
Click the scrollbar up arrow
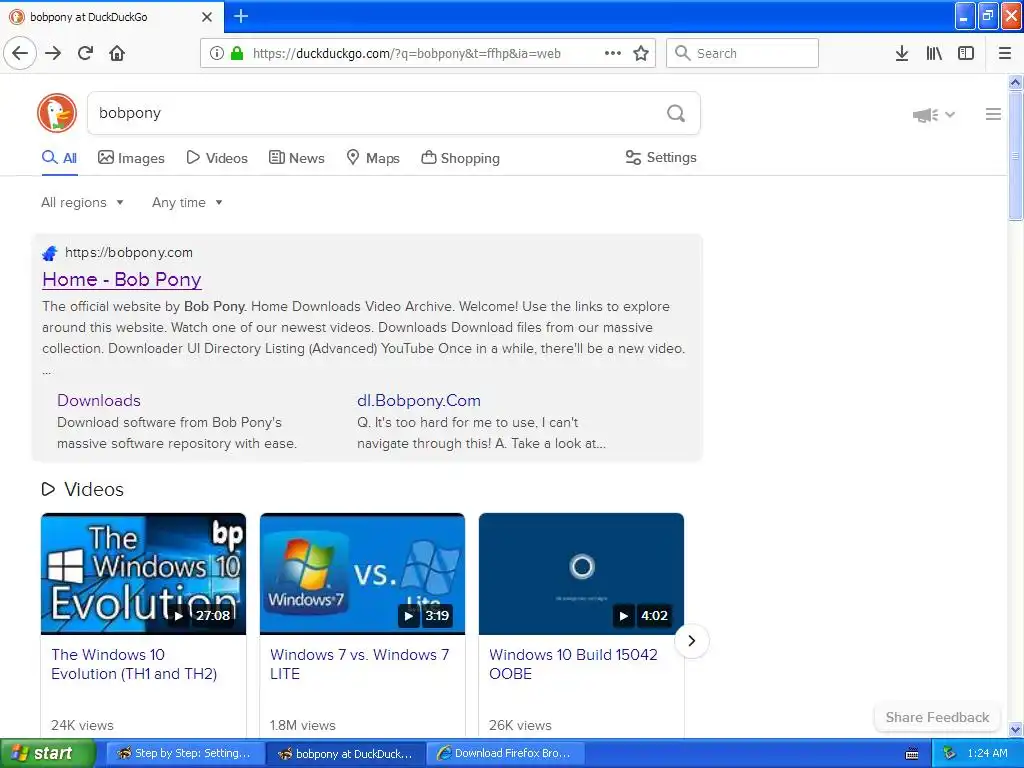(x=1015, y=82)
